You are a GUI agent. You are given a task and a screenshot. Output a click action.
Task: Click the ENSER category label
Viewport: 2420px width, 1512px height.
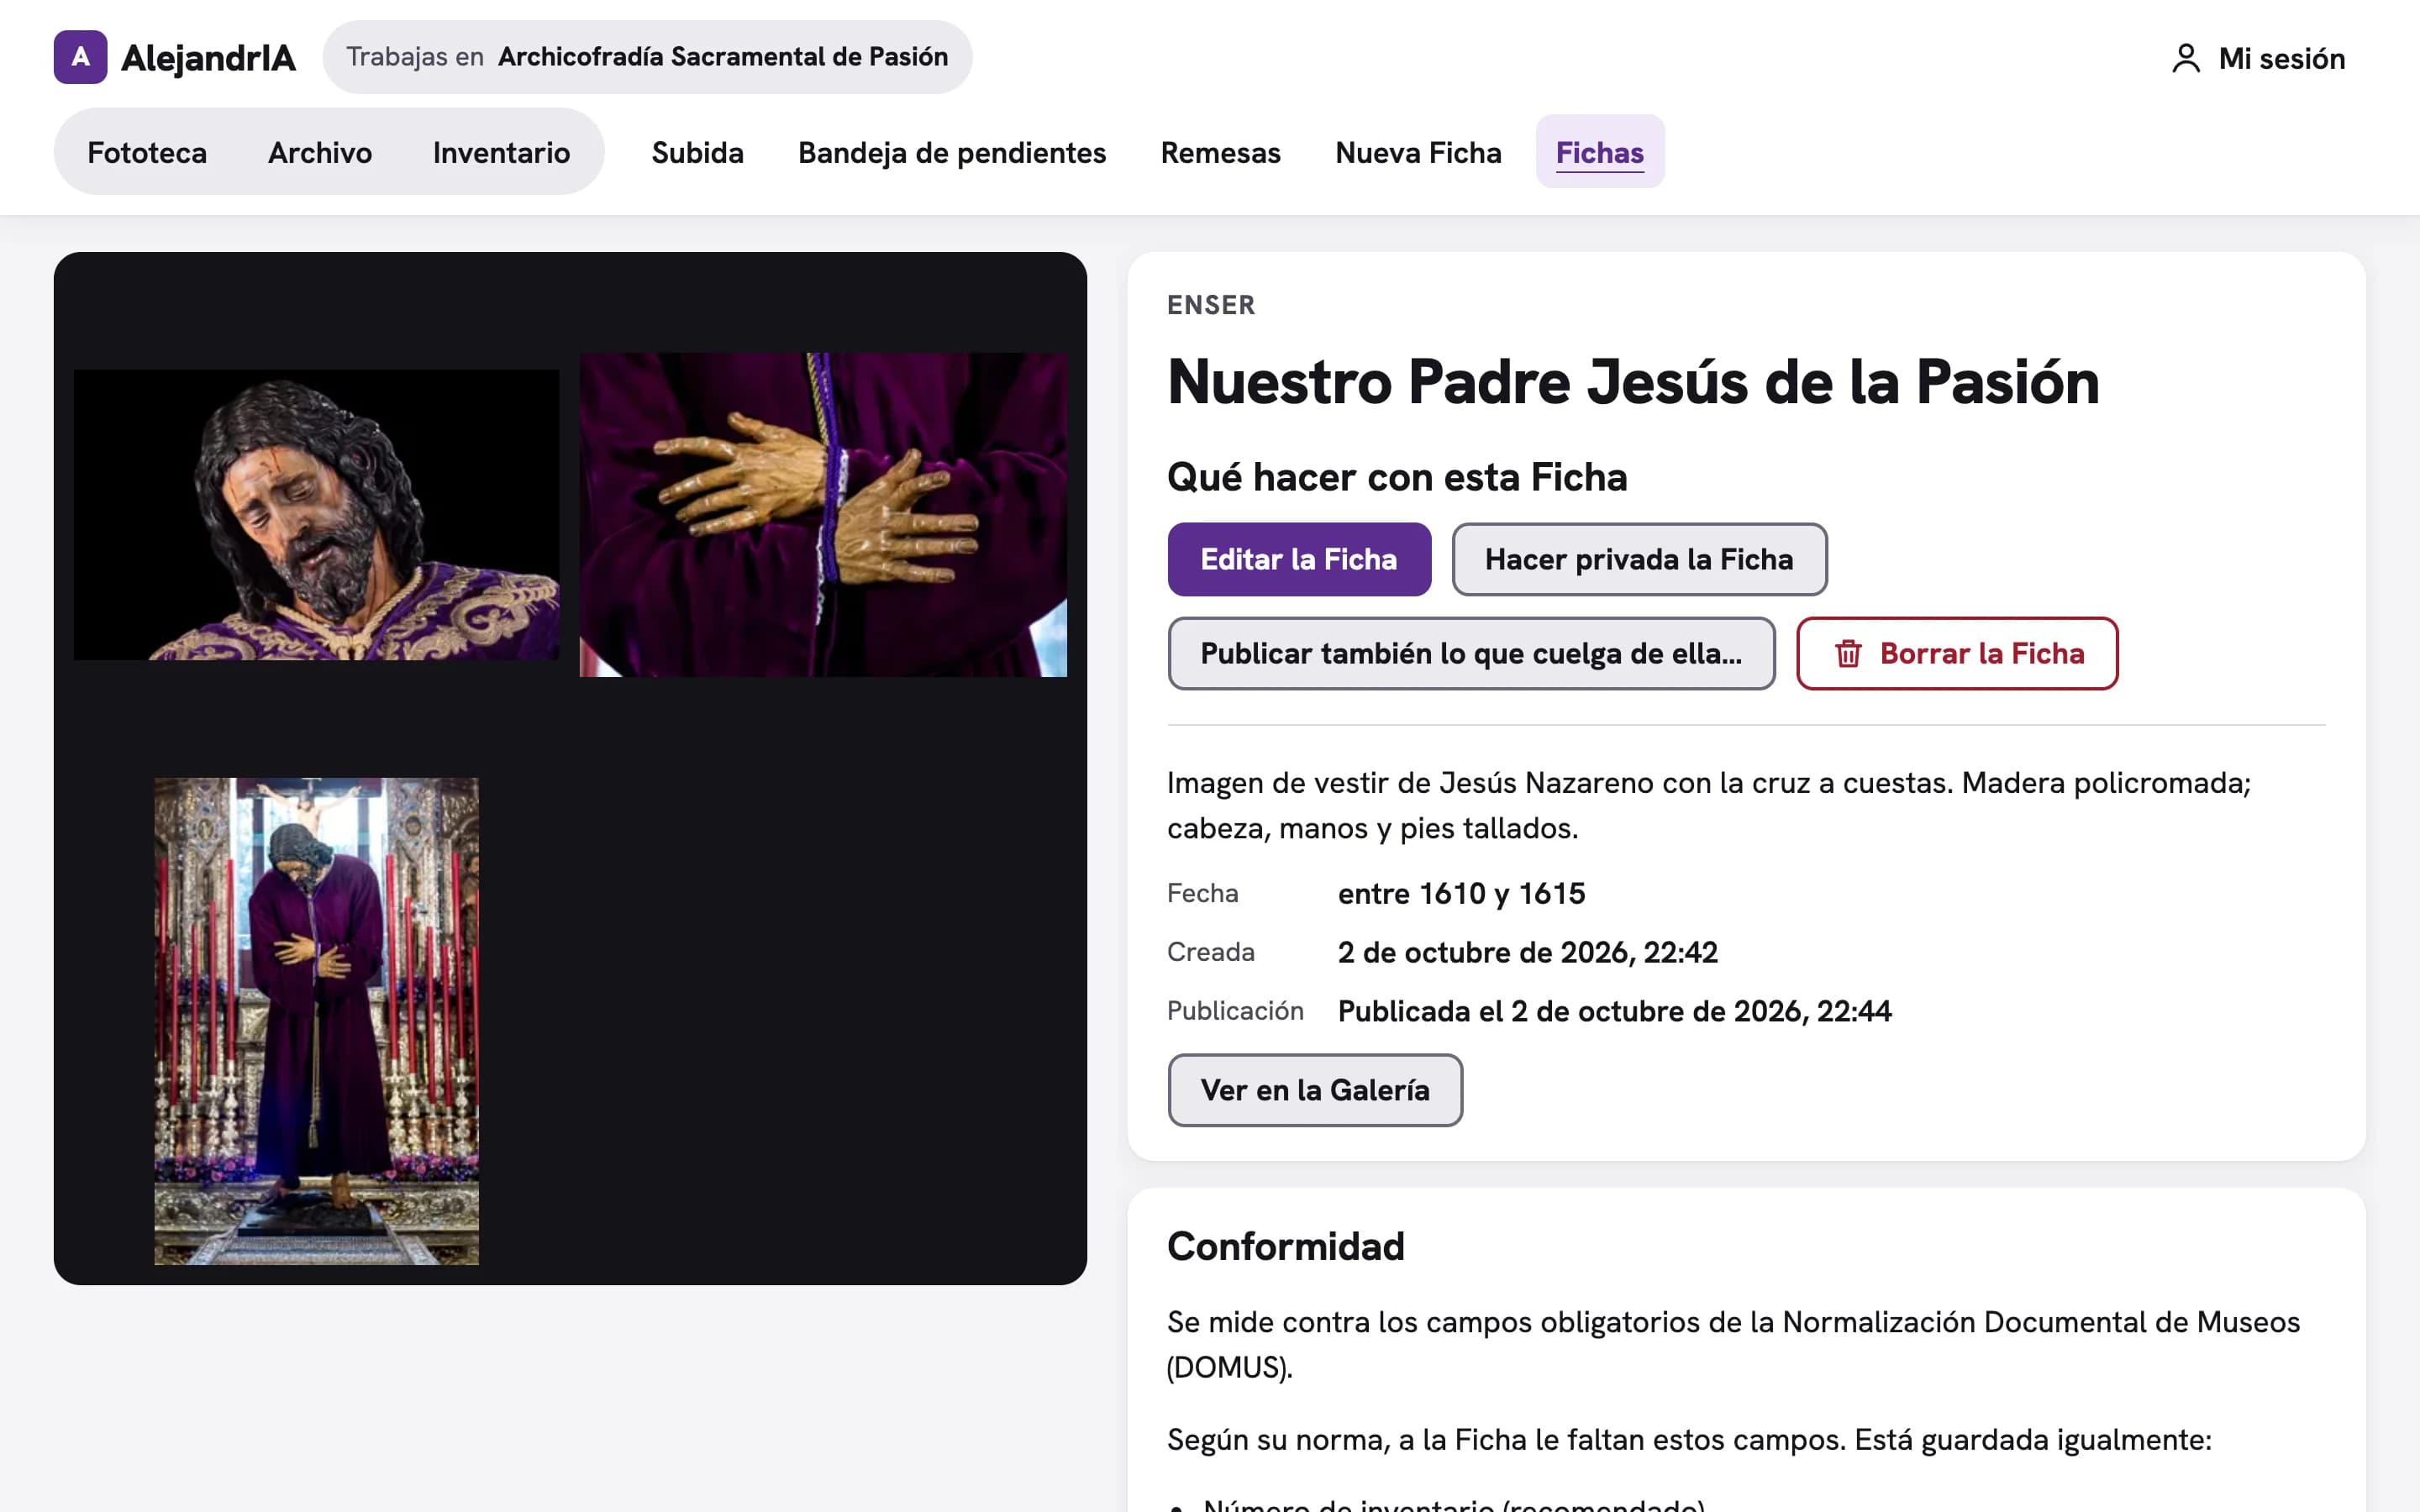pyautogui.click(x=1211, y=305)
